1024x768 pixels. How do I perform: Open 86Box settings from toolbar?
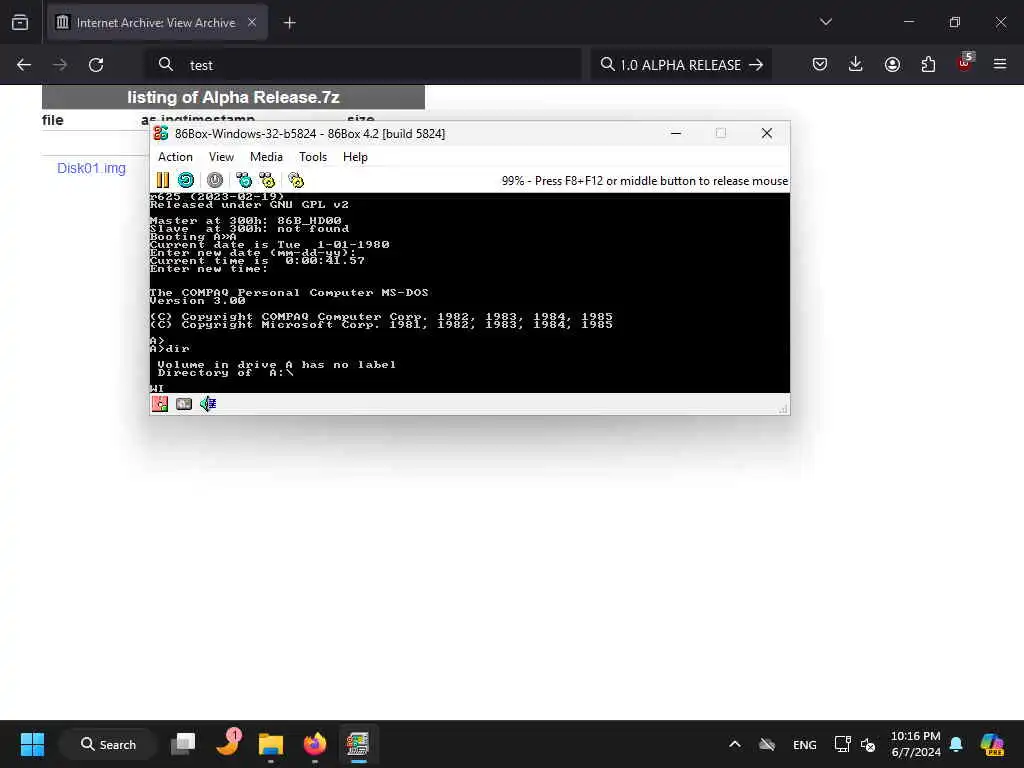(296, 180)
